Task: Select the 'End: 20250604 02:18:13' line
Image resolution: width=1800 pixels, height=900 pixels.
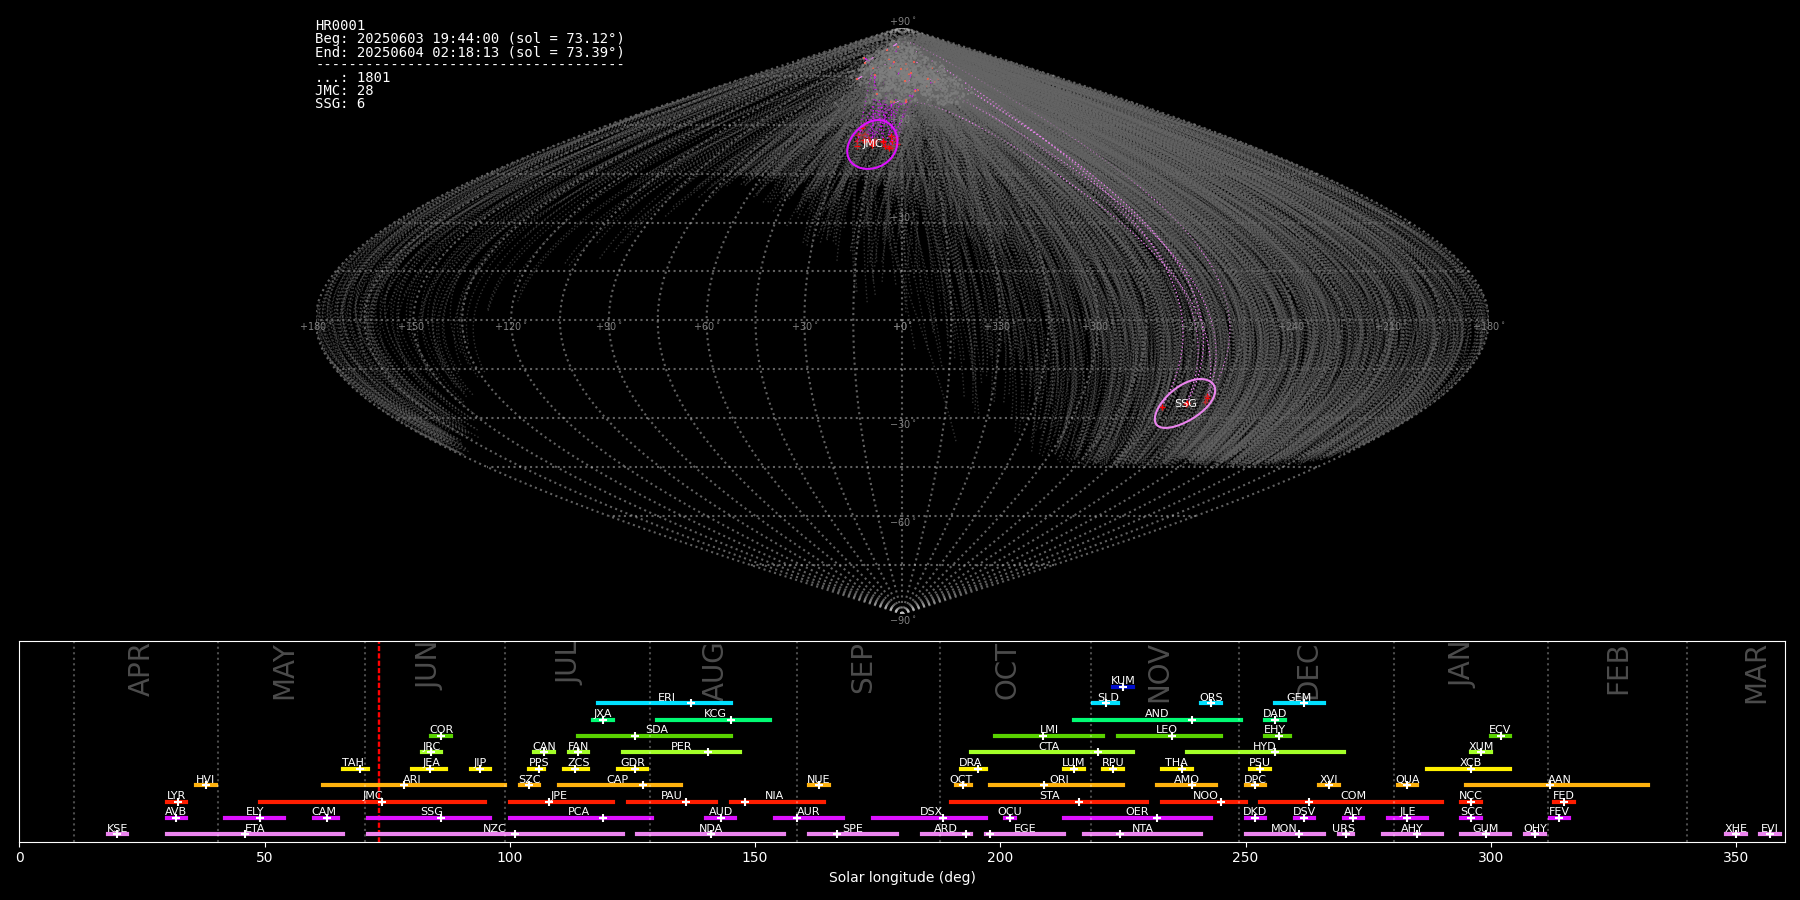Action: coord(469,52)
